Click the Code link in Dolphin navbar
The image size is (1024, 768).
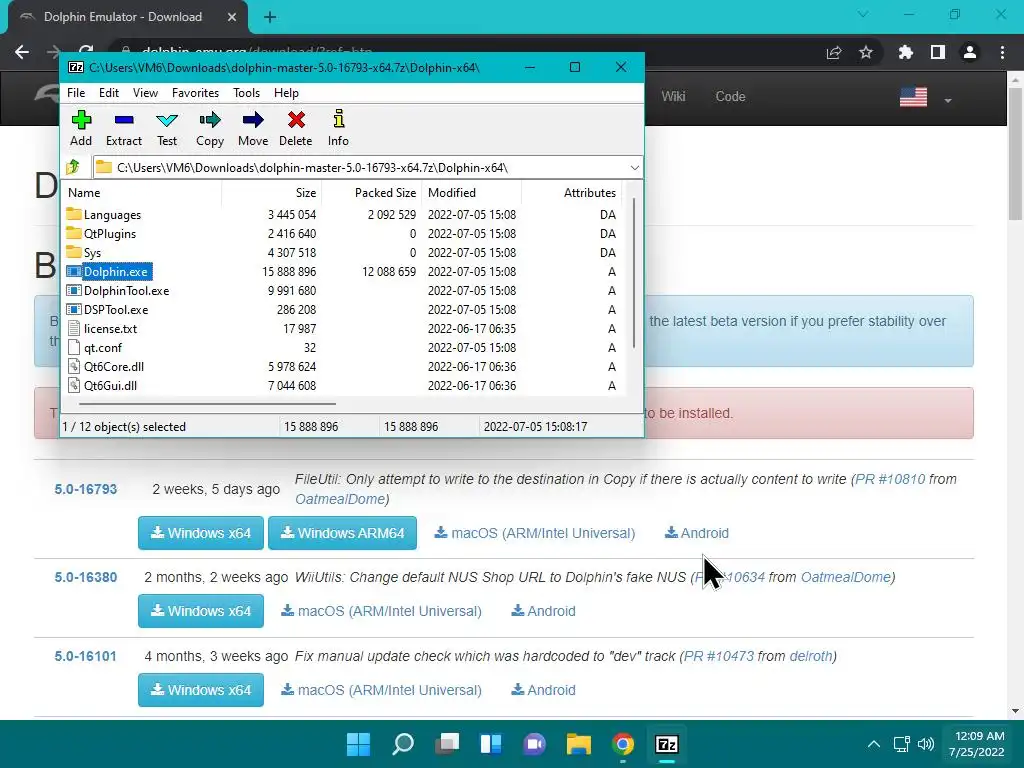730,97
